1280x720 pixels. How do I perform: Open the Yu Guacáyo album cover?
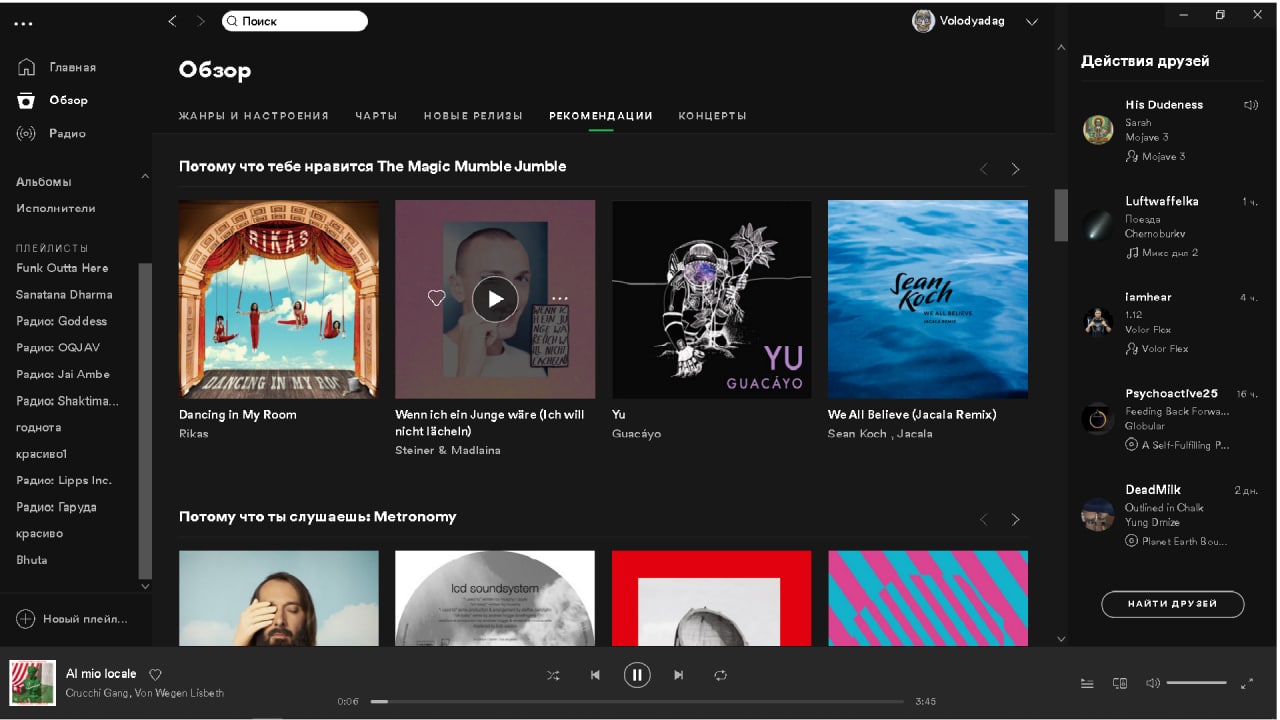pyautogui.click(x=712, y=299)
